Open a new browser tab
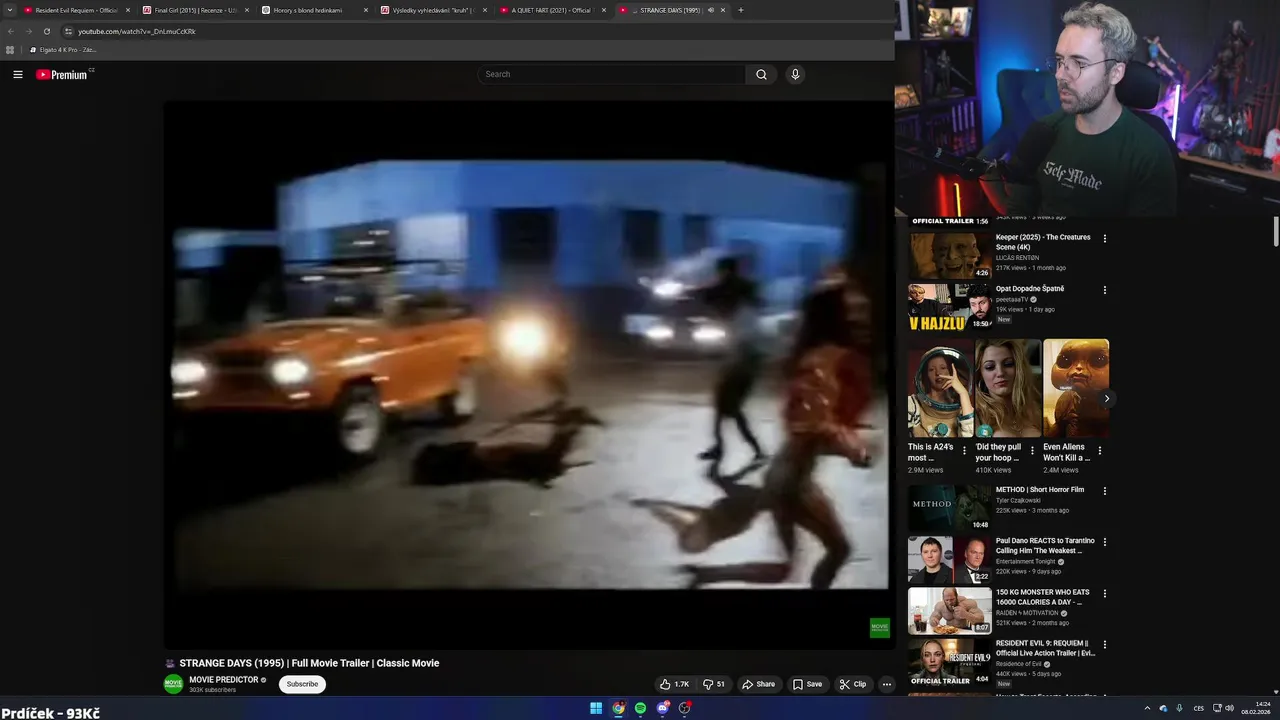Screen dimensions: 1280x720 [x=740, y=10]
